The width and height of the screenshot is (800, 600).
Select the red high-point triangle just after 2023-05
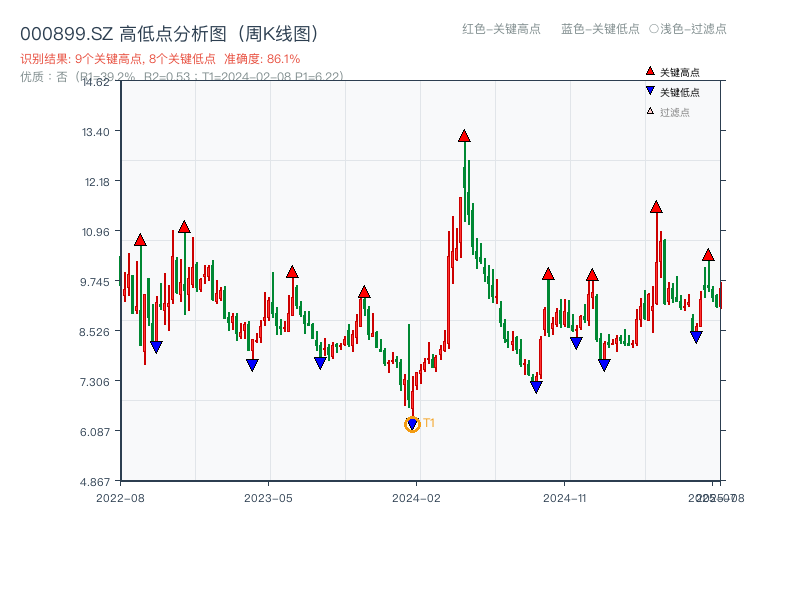pyautogui.click(x=292, y=272)
